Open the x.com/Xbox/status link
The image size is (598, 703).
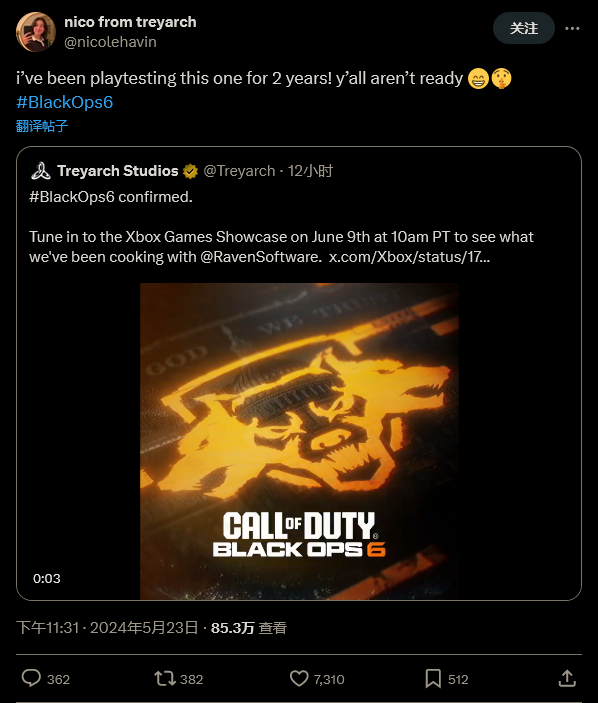pos(409,257)
